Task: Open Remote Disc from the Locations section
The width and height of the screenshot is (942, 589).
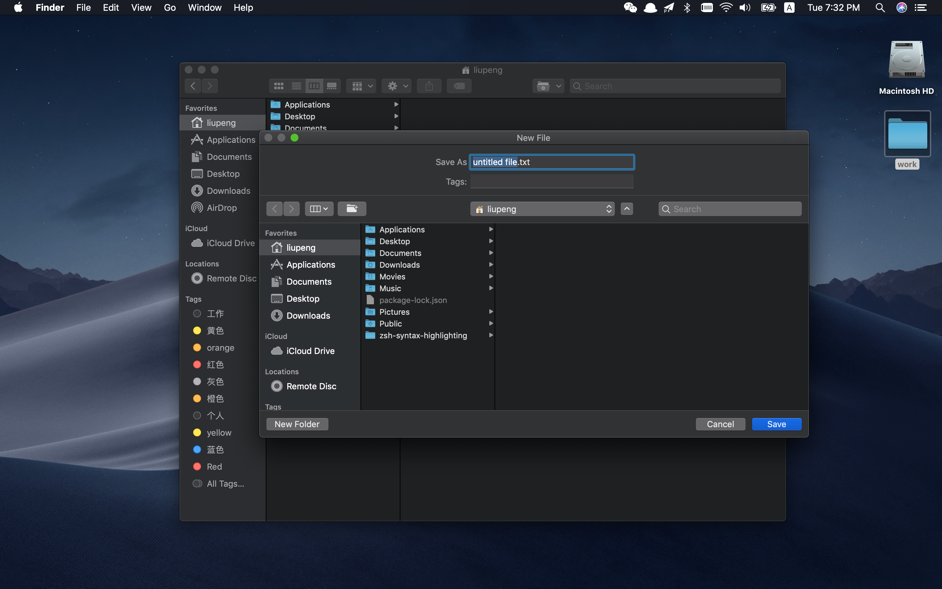Action: [309, 386]
